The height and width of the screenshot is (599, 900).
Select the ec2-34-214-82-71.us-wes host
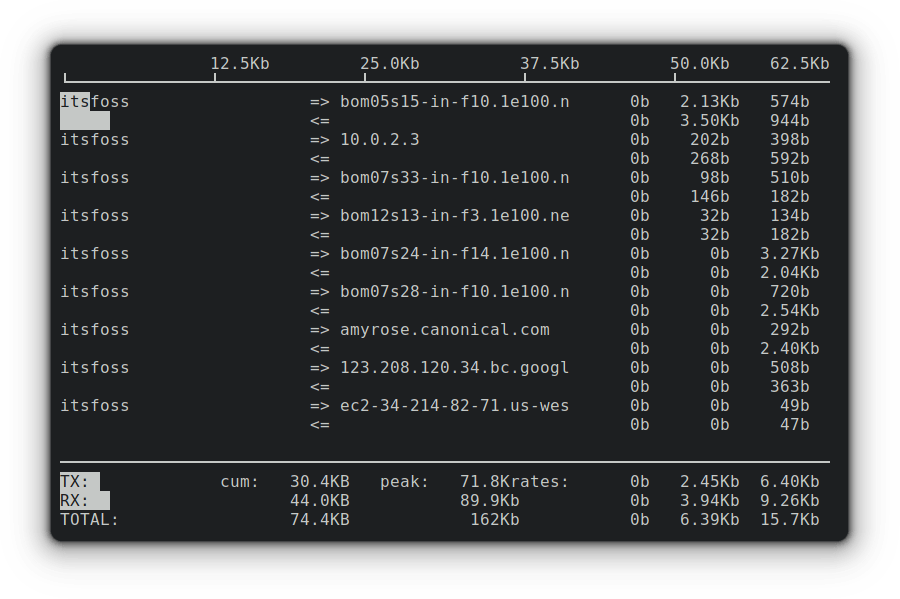point(454,406)
